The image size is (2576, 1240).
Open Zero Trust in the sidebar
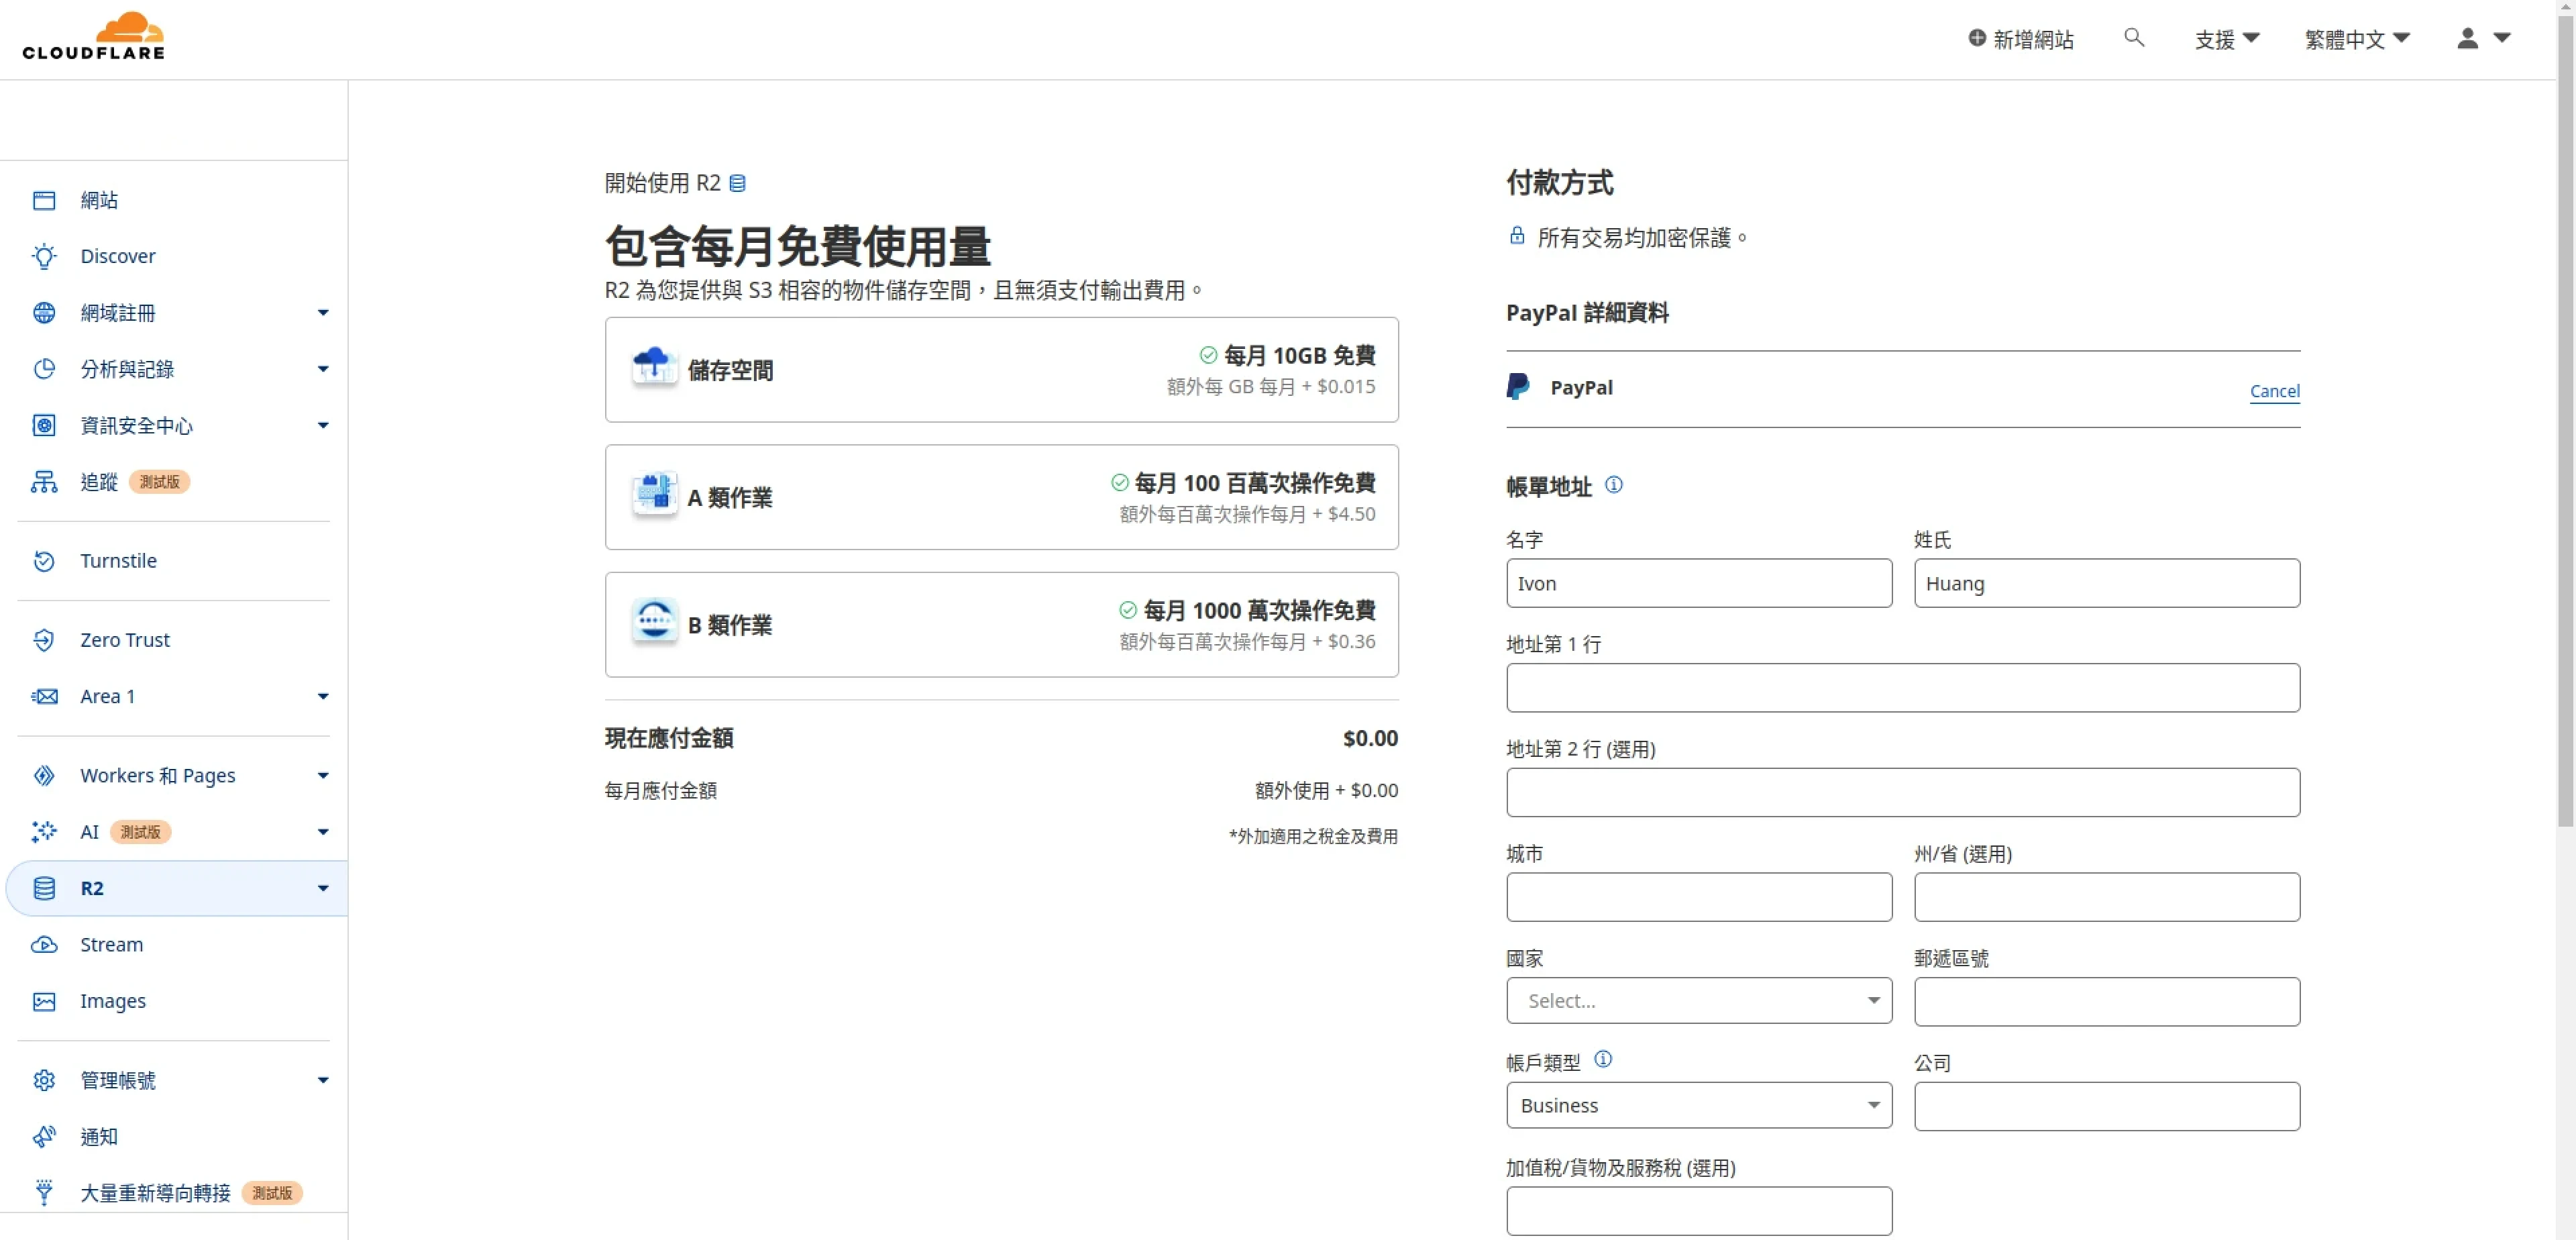click(x=124, y=639)
